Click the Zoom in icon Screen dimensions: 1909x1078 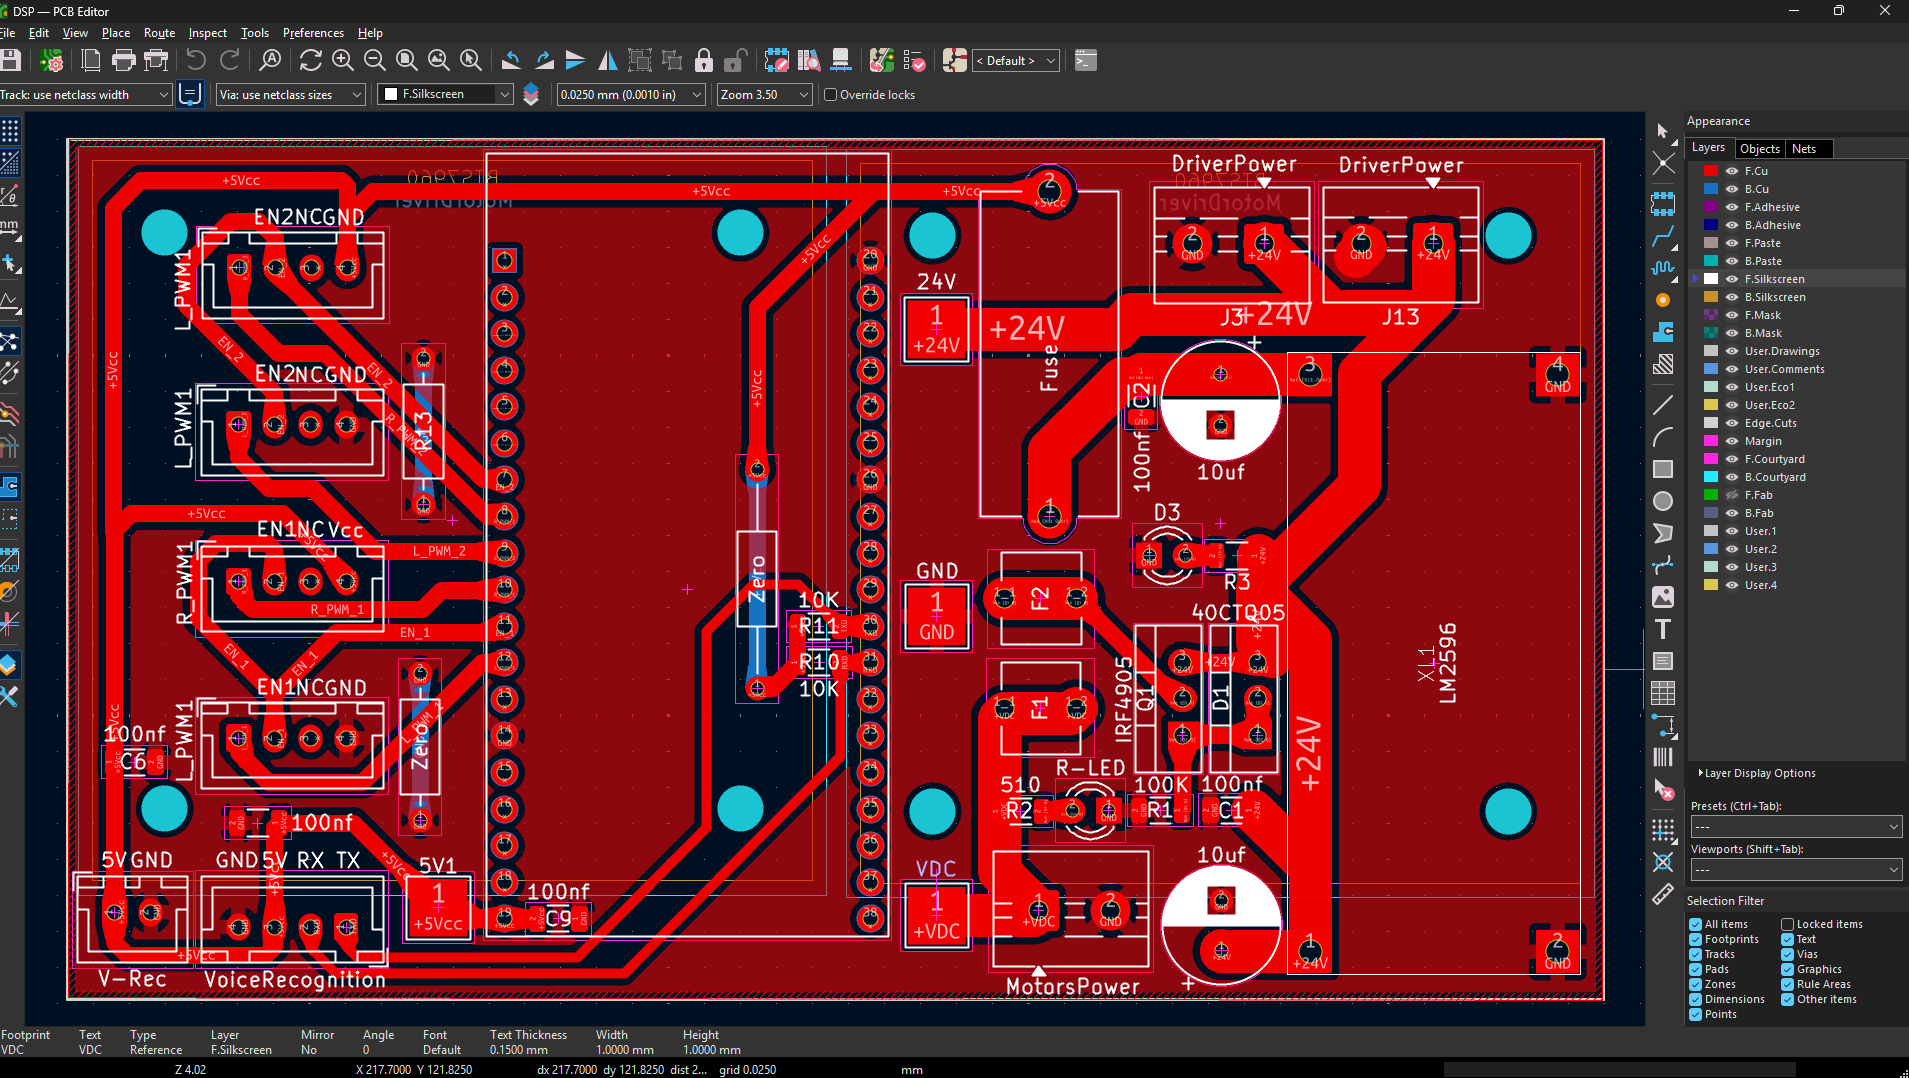coord(343,60)
